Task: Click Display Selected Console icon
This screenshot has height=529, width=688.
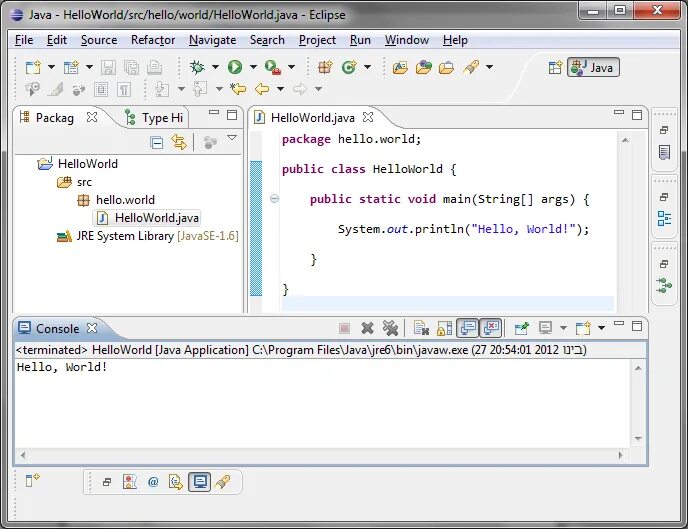Action: [545, 328]
